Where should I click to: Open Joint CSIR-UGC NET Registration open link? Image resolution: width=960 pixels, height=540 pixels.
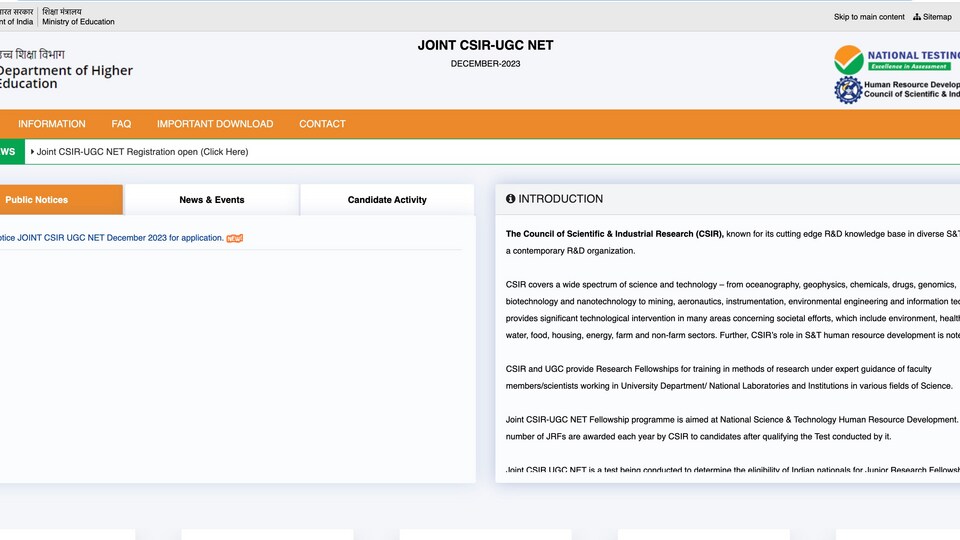[142, 152]
